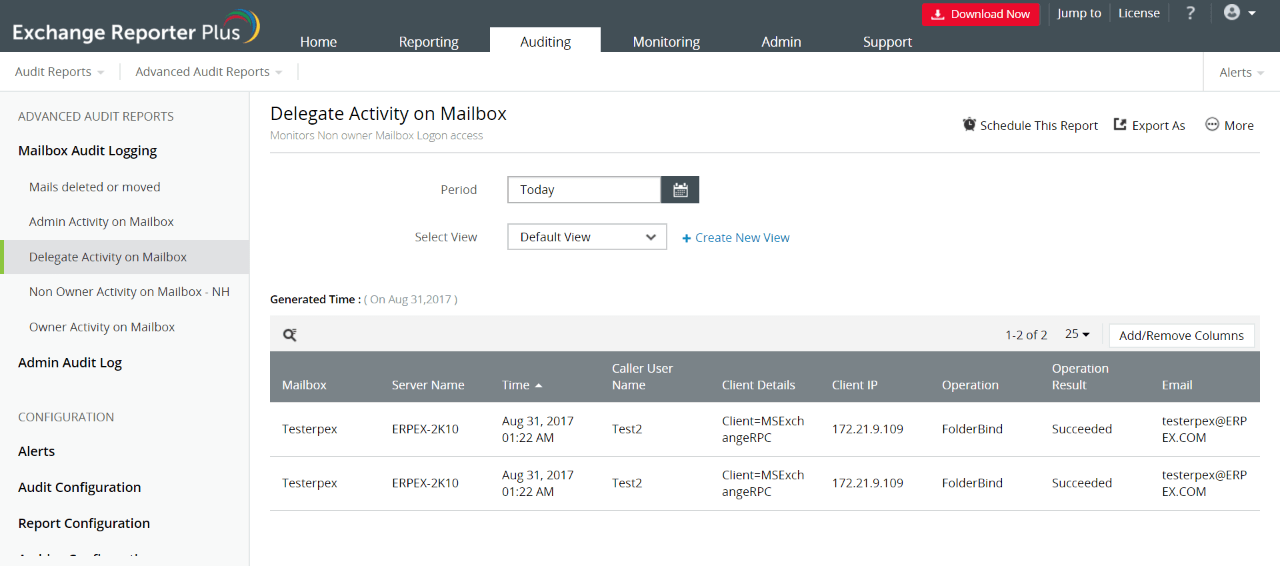Open the user account avatar menu

1239,13
